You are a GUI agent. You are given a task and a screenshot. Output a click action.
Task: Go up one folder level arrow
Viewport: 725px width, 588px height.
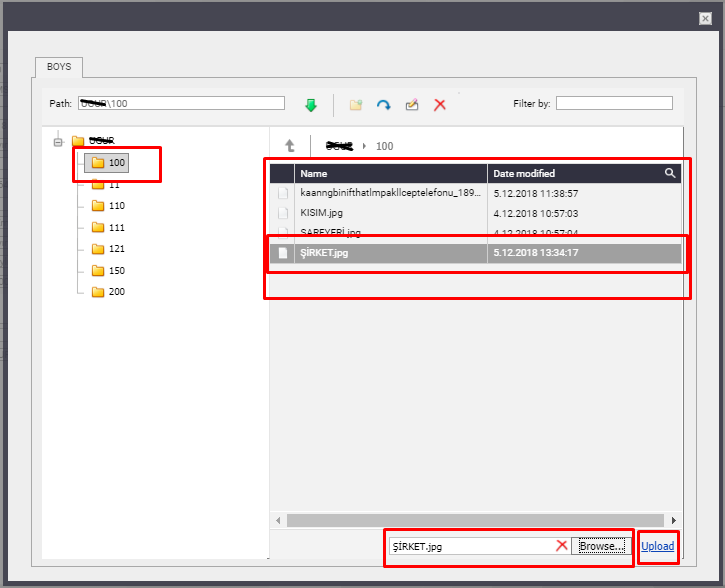click(290, 146)
